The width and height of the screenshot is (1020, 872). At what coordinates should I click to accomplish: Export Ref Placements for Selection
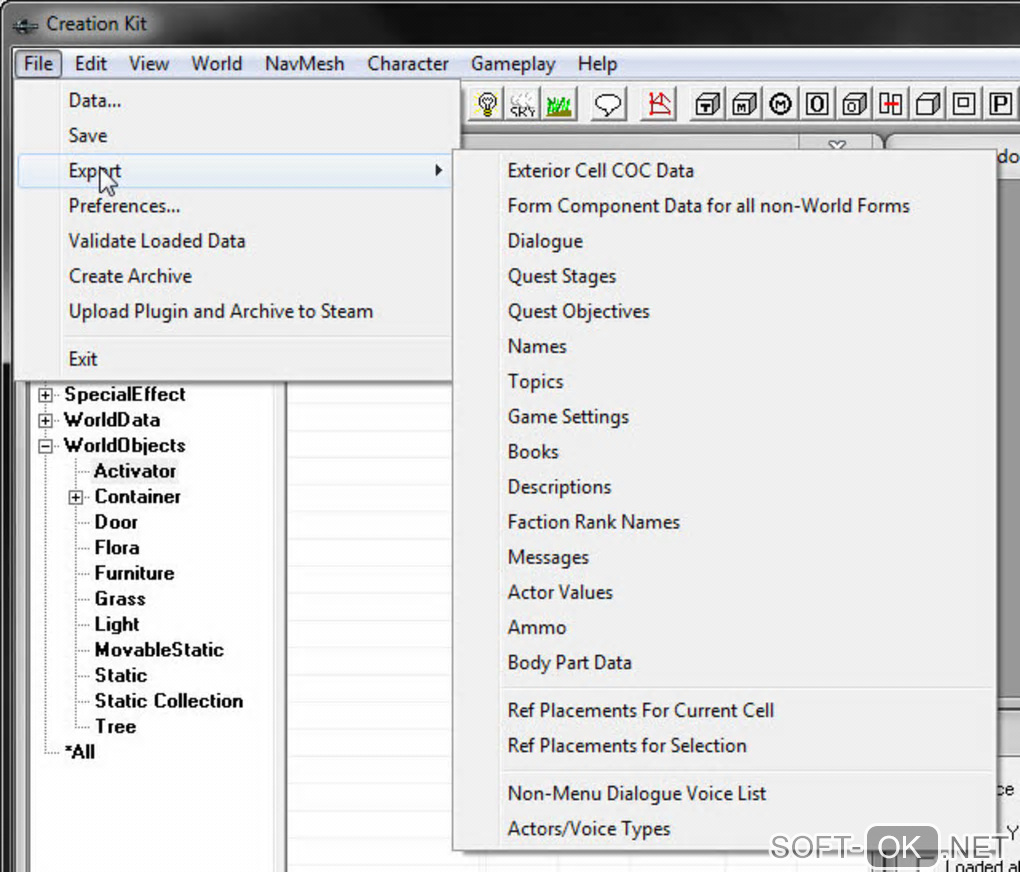coord(725,745)
